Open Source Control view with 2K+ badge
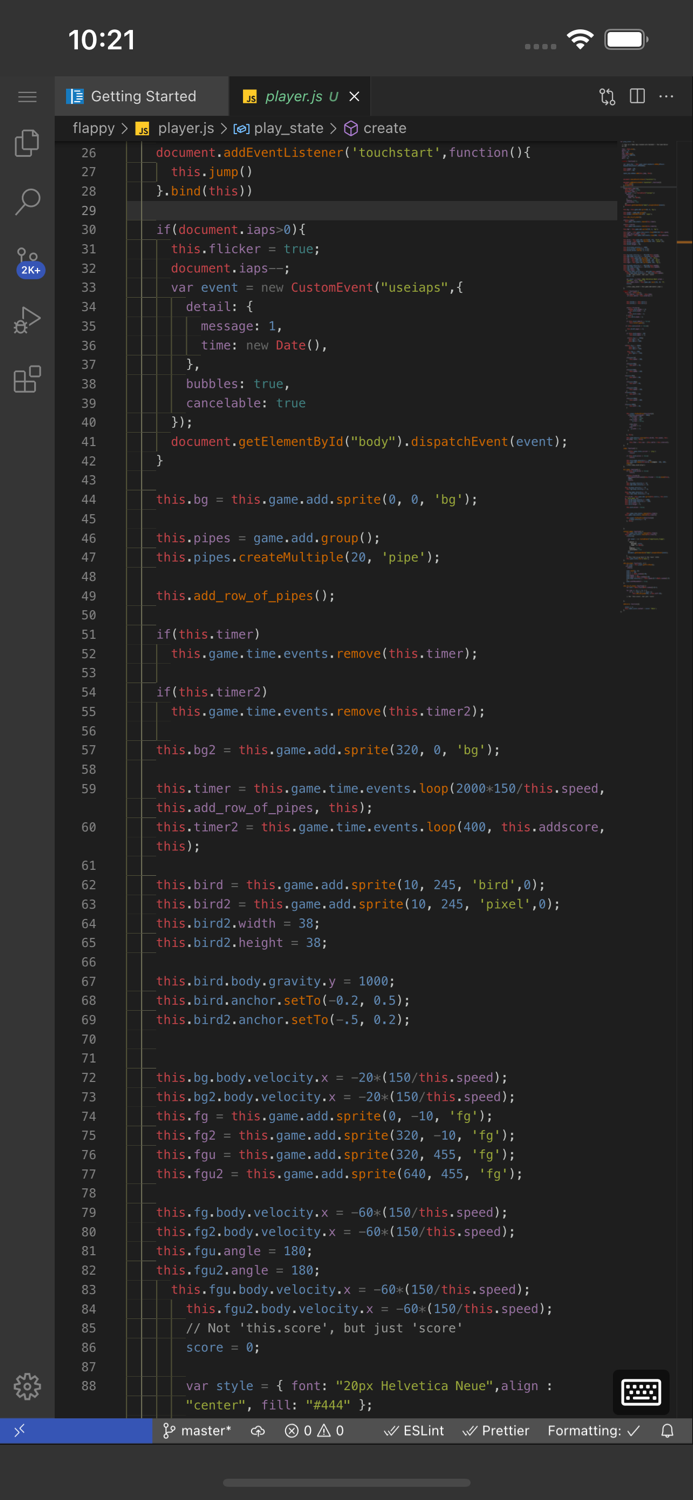The image size is (693, 1500). pos(28,262)
